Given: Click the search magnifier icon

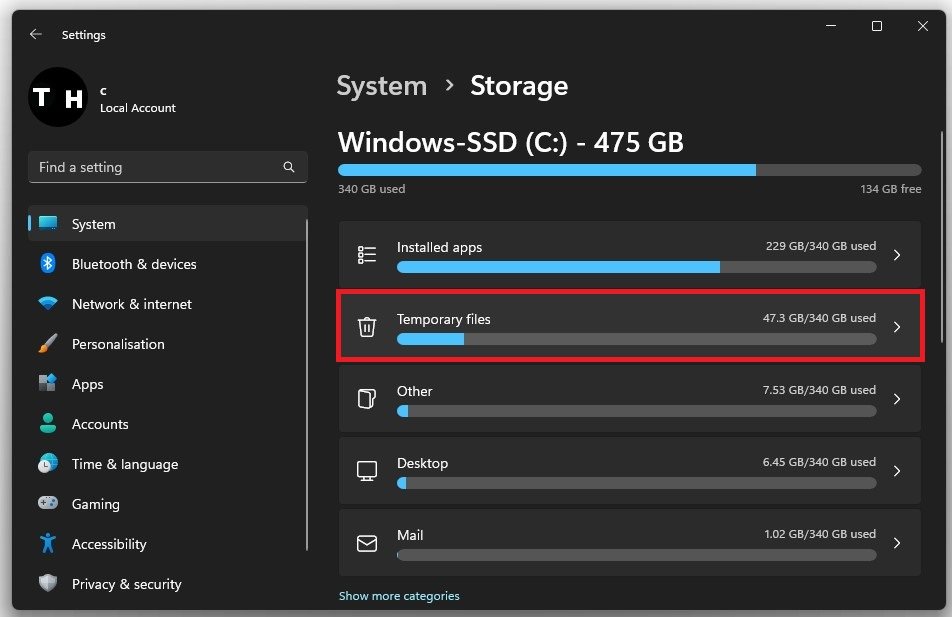Looking at the screenshot, I should [289, 168].
